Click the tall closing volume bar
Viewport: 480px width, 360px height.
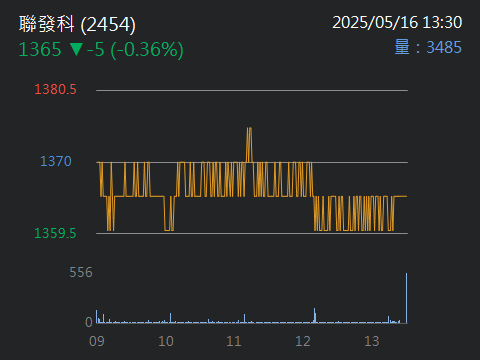(406, 298)
